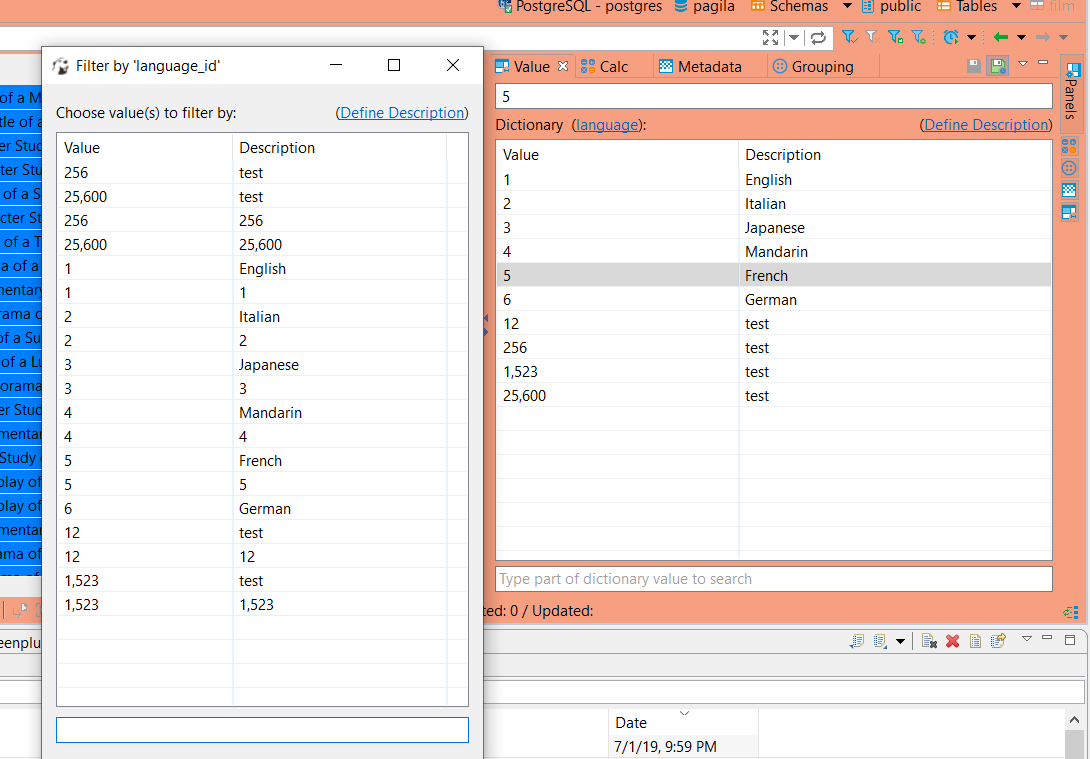
Task: Refresh the current result set
Action: coord(818,36)
